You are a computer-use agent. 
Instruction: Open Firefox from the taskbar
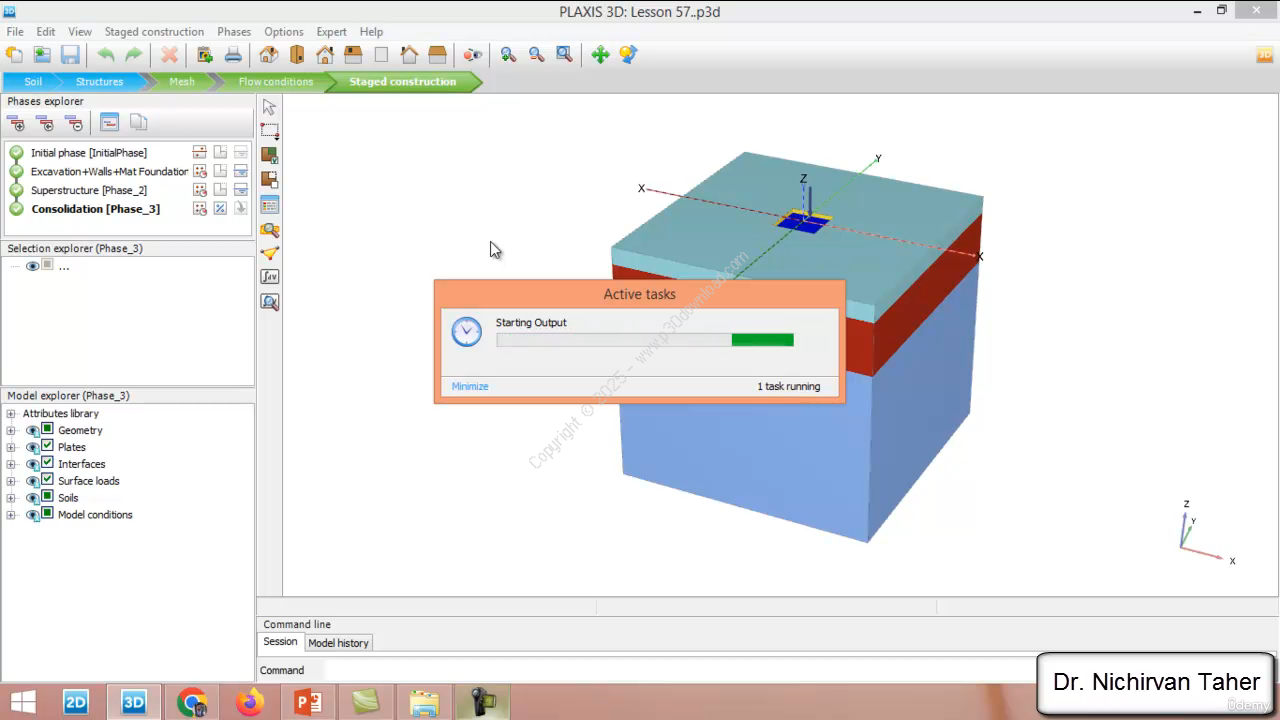click(x=250, y=702)
